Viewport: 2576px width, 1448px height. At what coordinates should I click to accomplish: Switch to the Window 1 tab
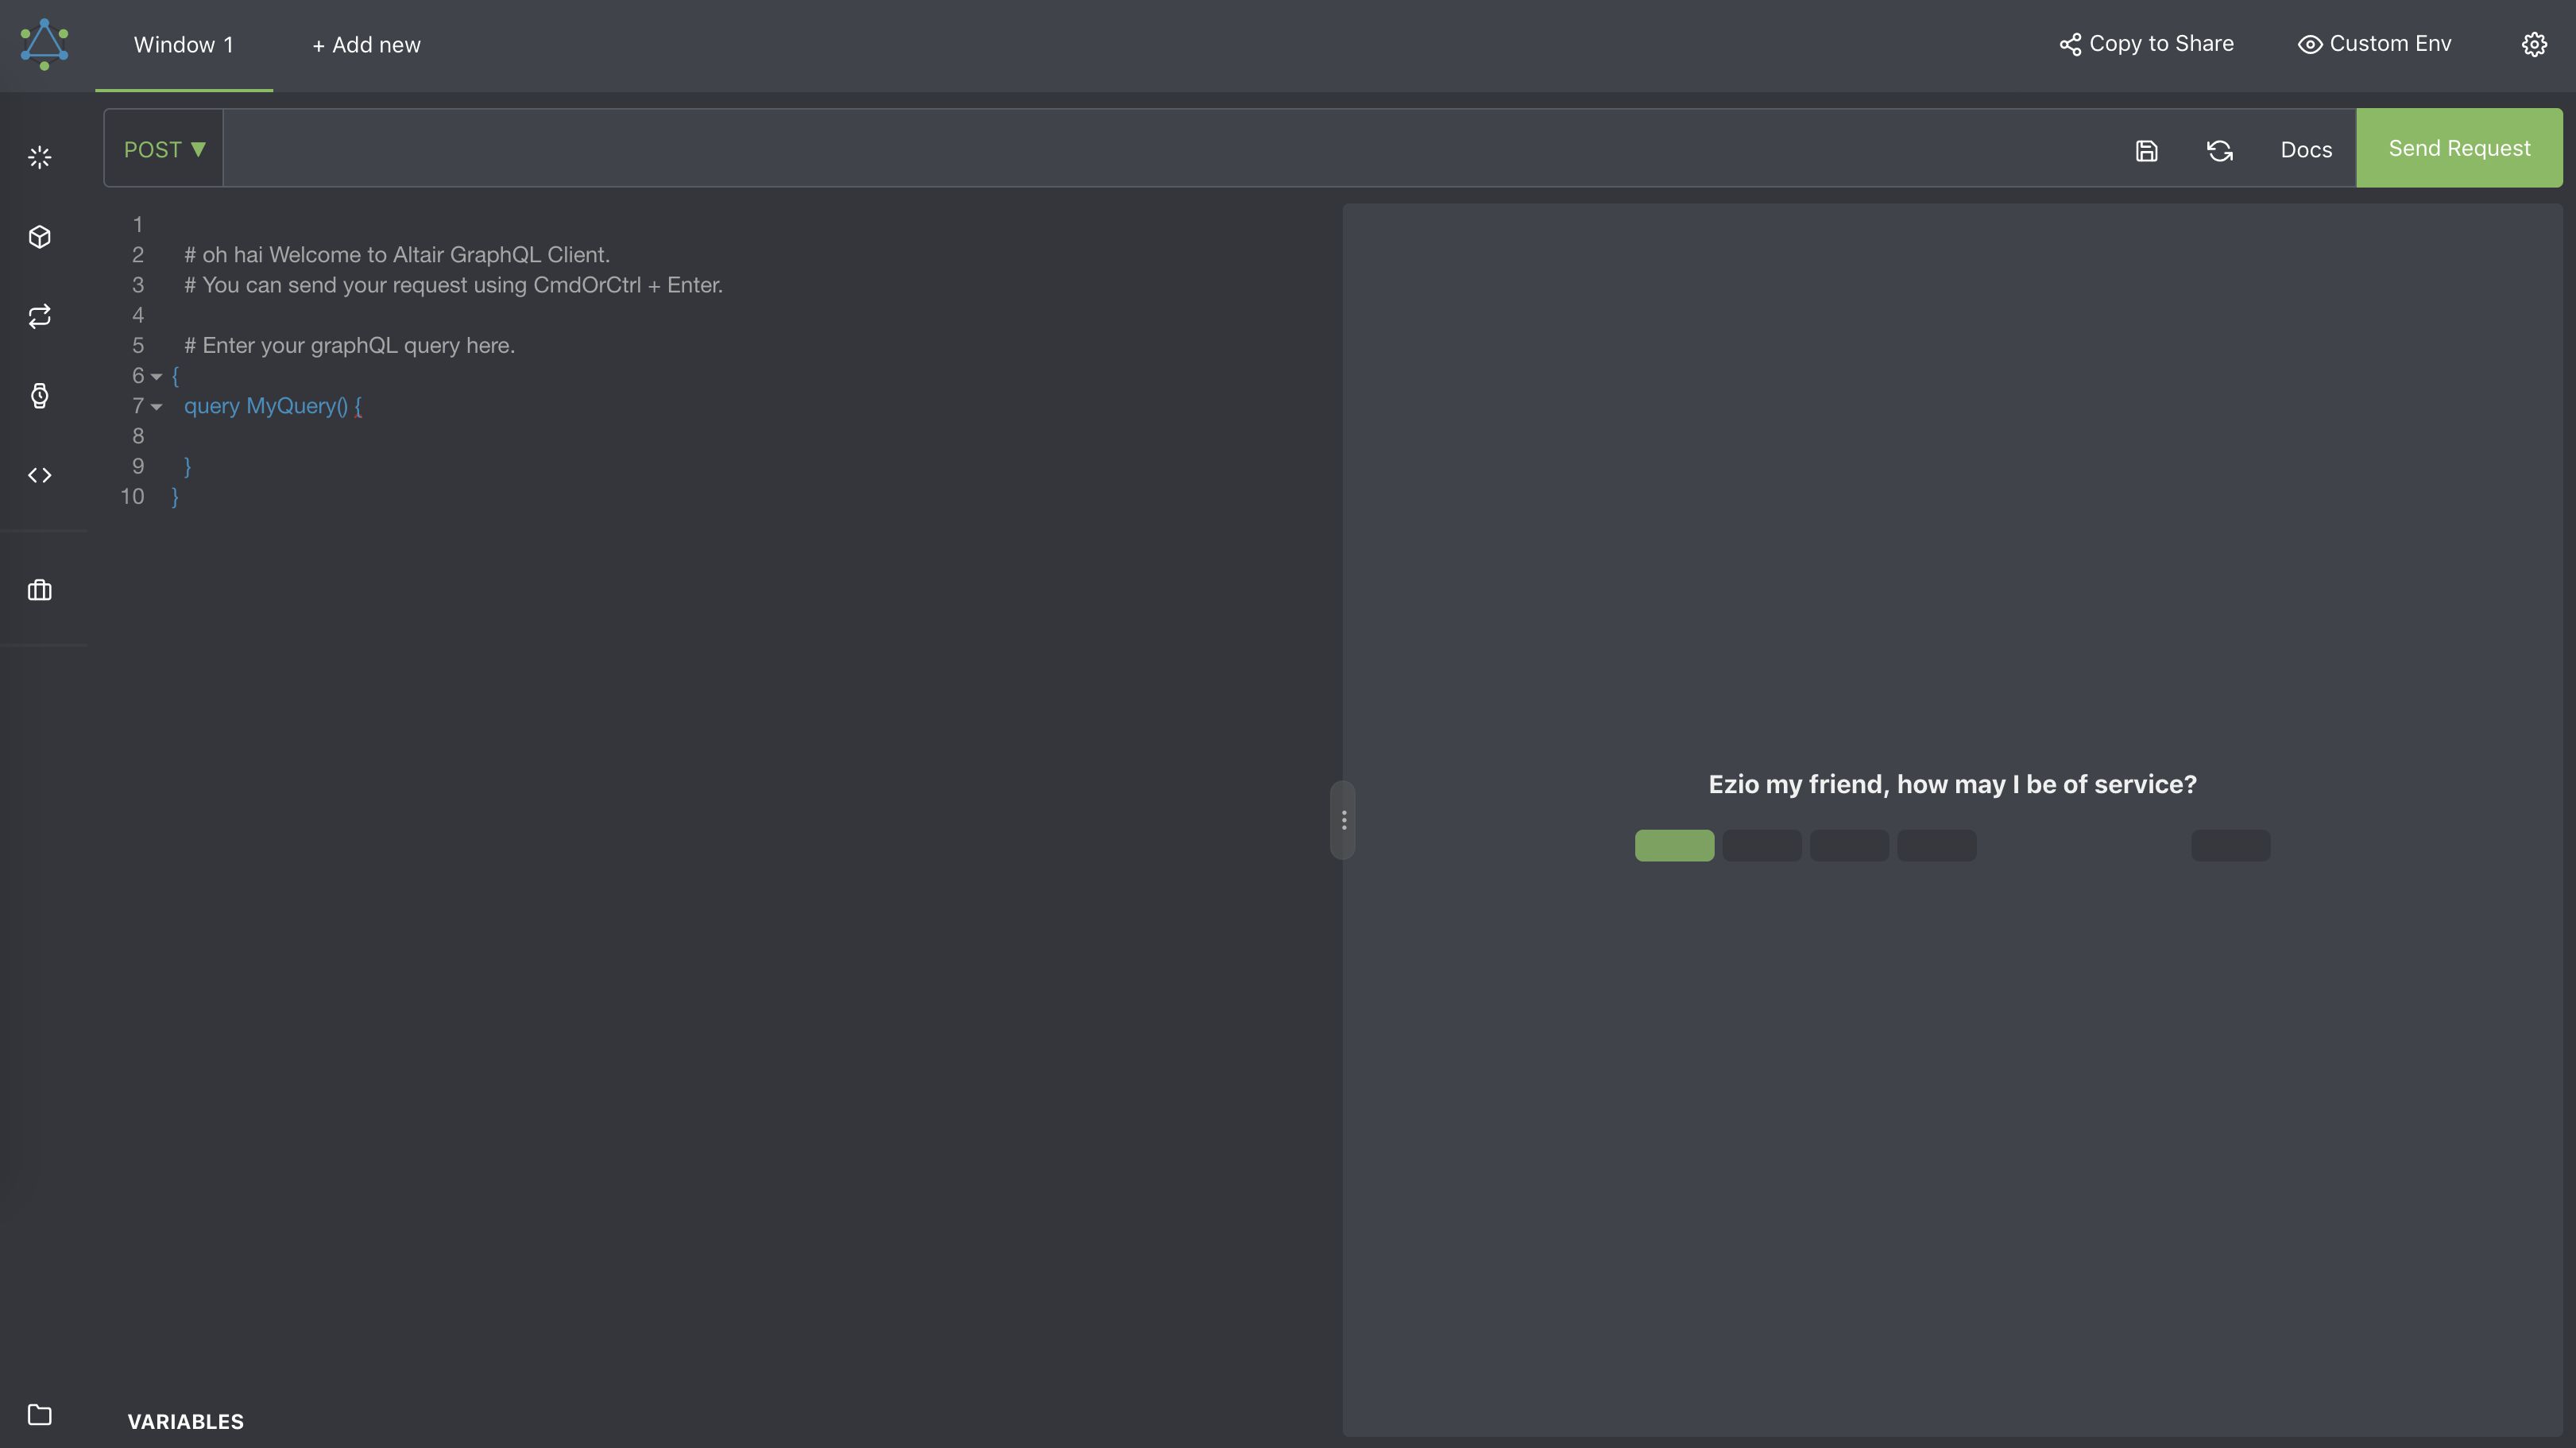[184, 45]
